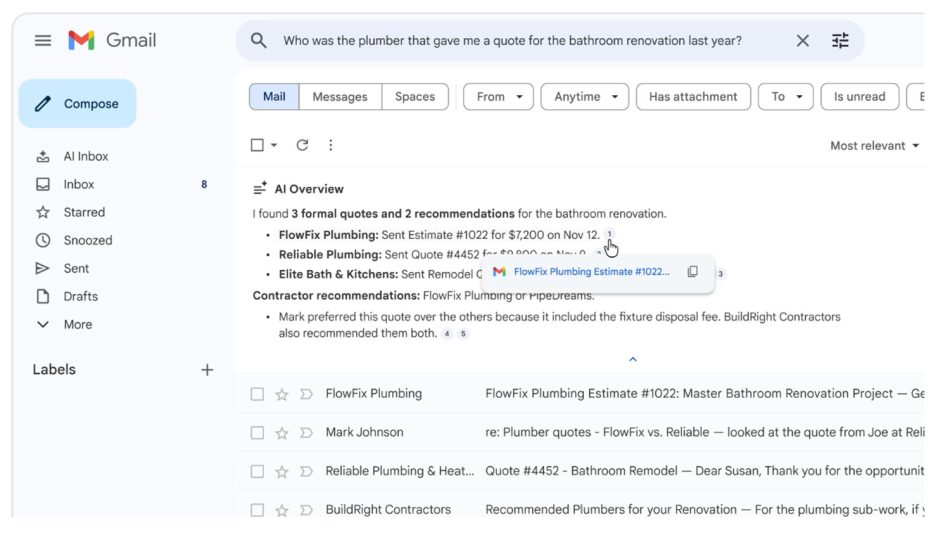Click the Starred star icon in sidebar
The image size is (950, 535).
coord(42,212)
